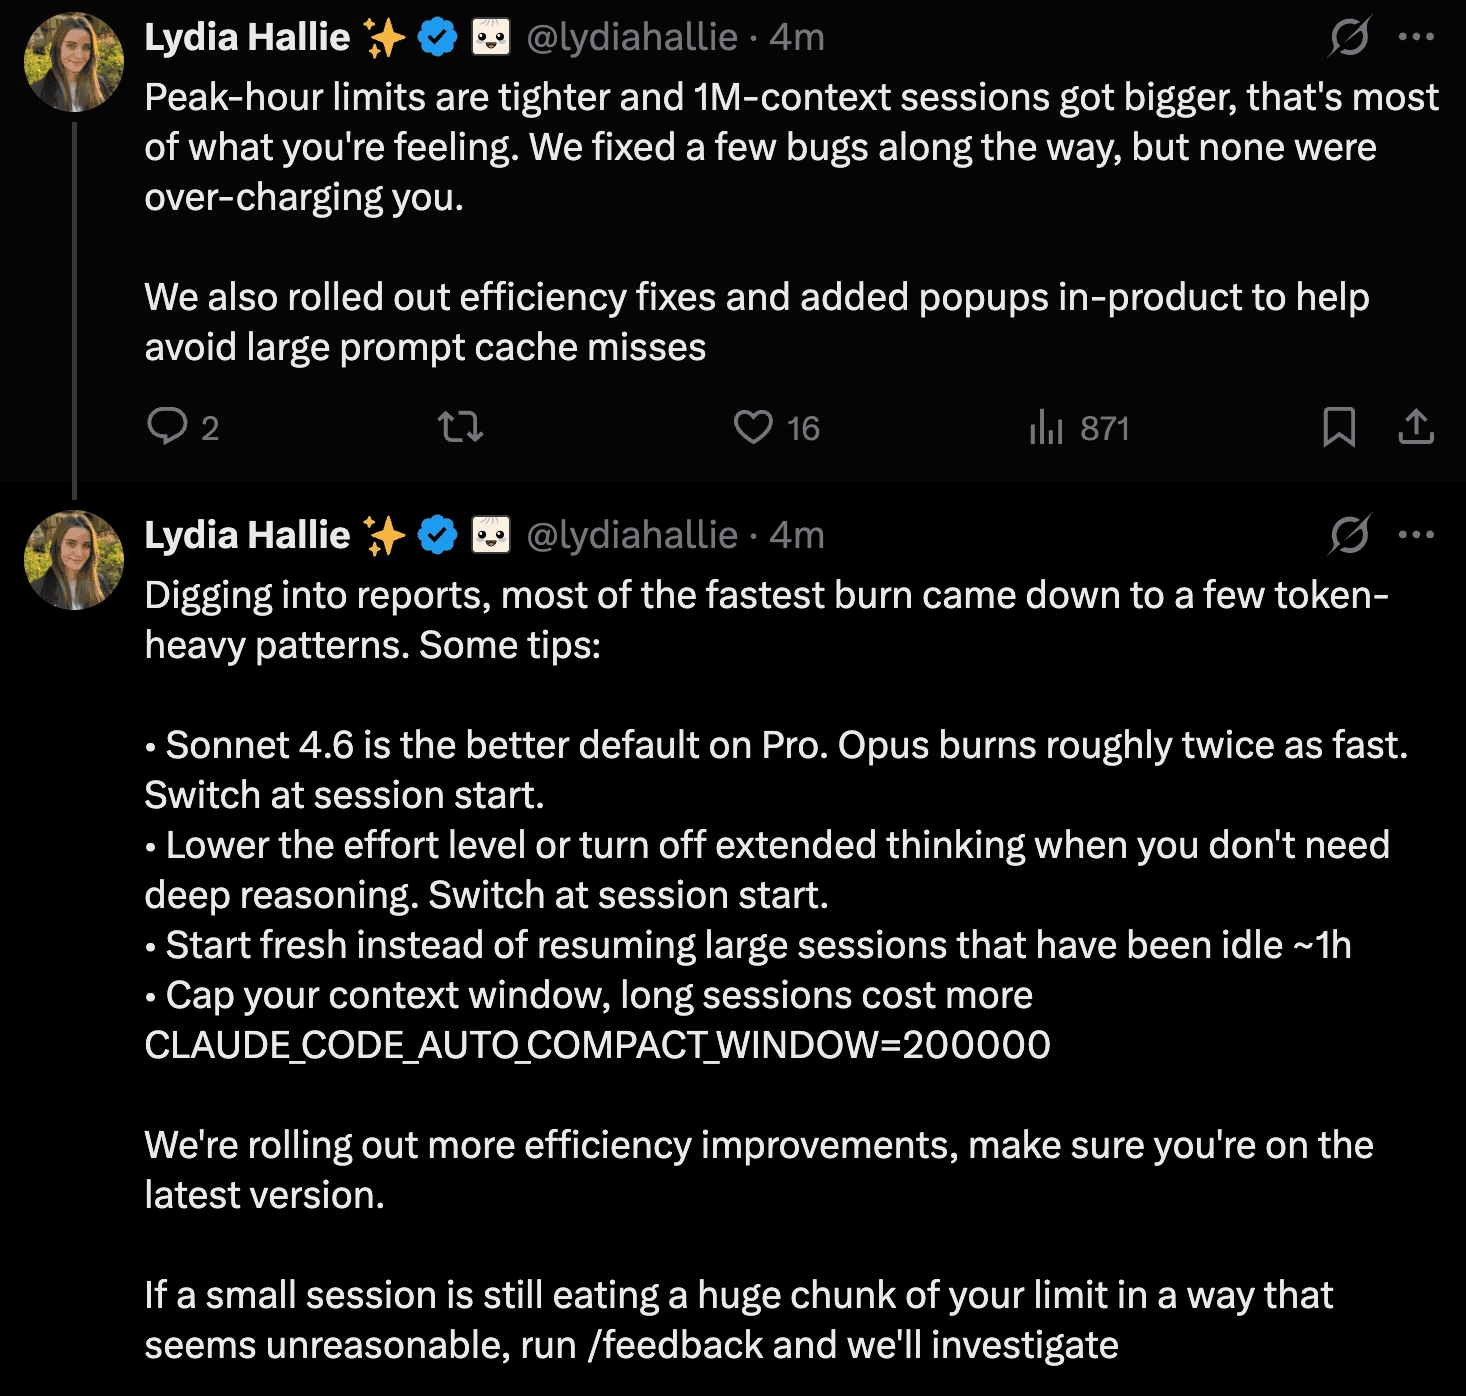Image resolution: width=1466 pixels, height=1396 pixels.
Task: Open 4m timestamp of second tweet
Action: pyautogui.click(x=797, y=535)
